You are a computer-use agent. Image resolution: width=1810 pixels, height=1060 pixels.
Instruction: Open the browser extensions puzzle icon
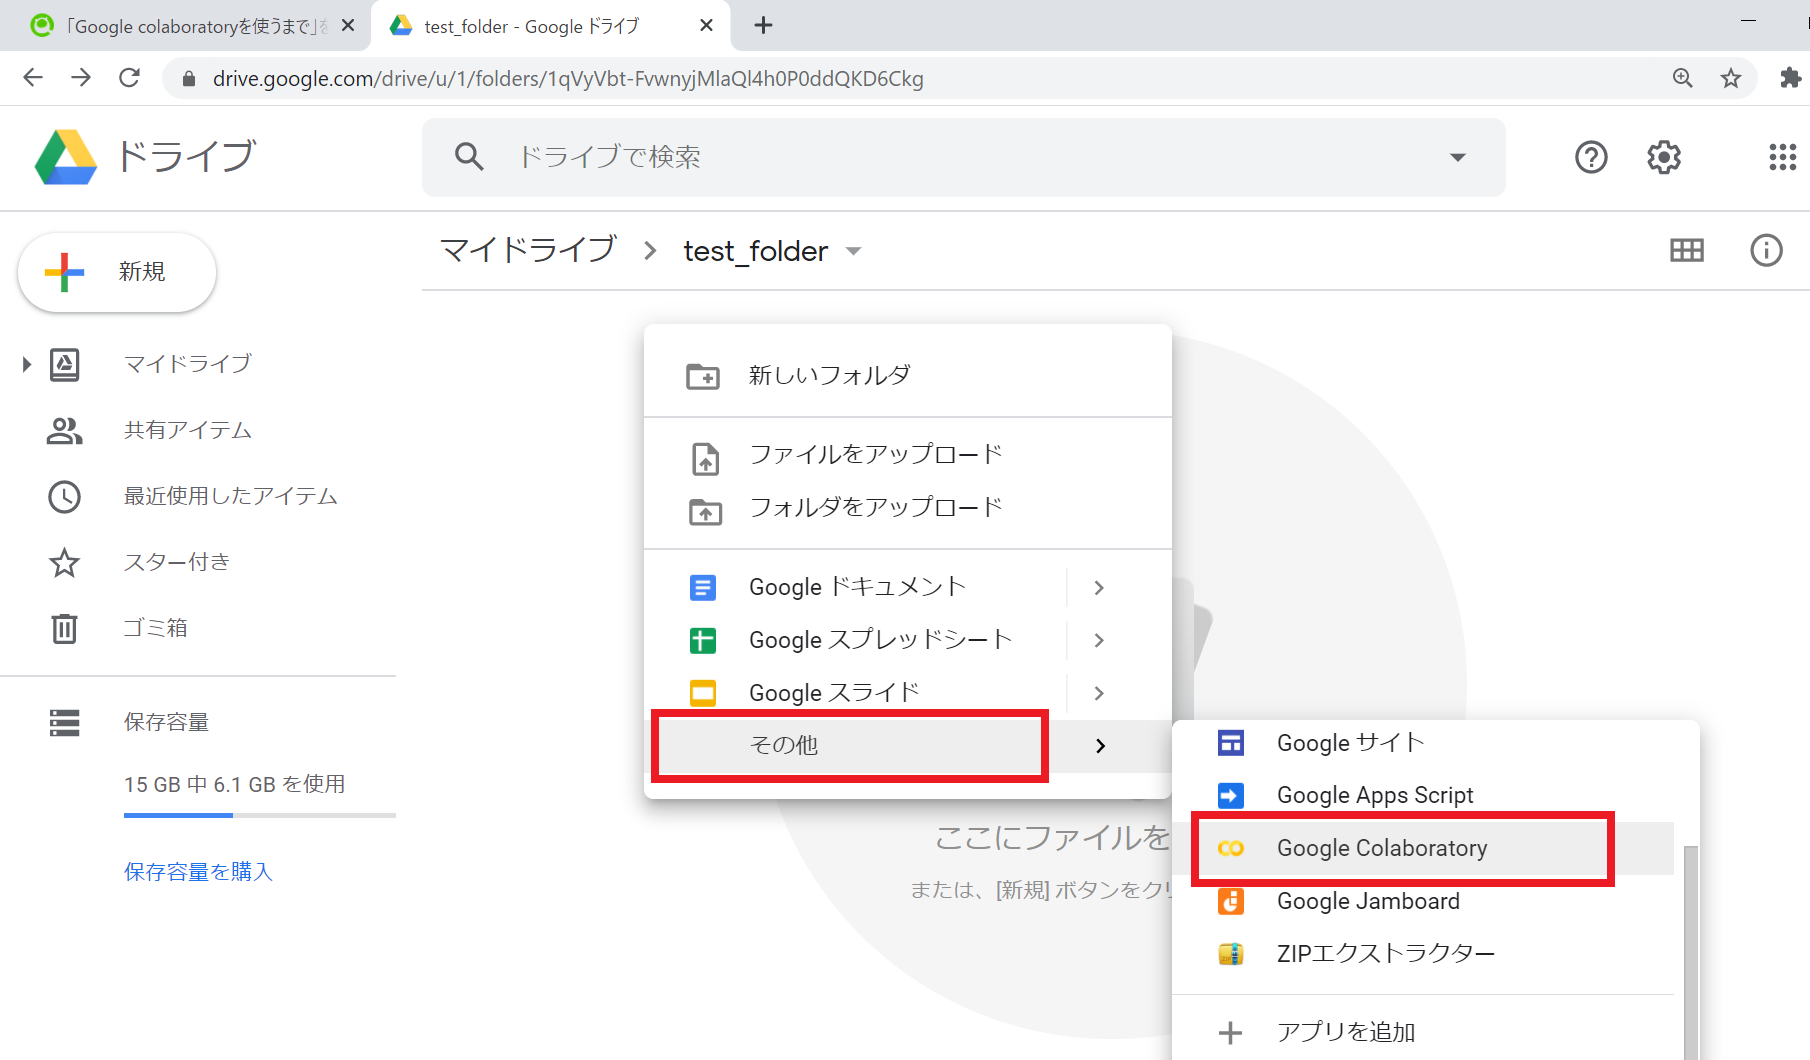click(1790, 78)
